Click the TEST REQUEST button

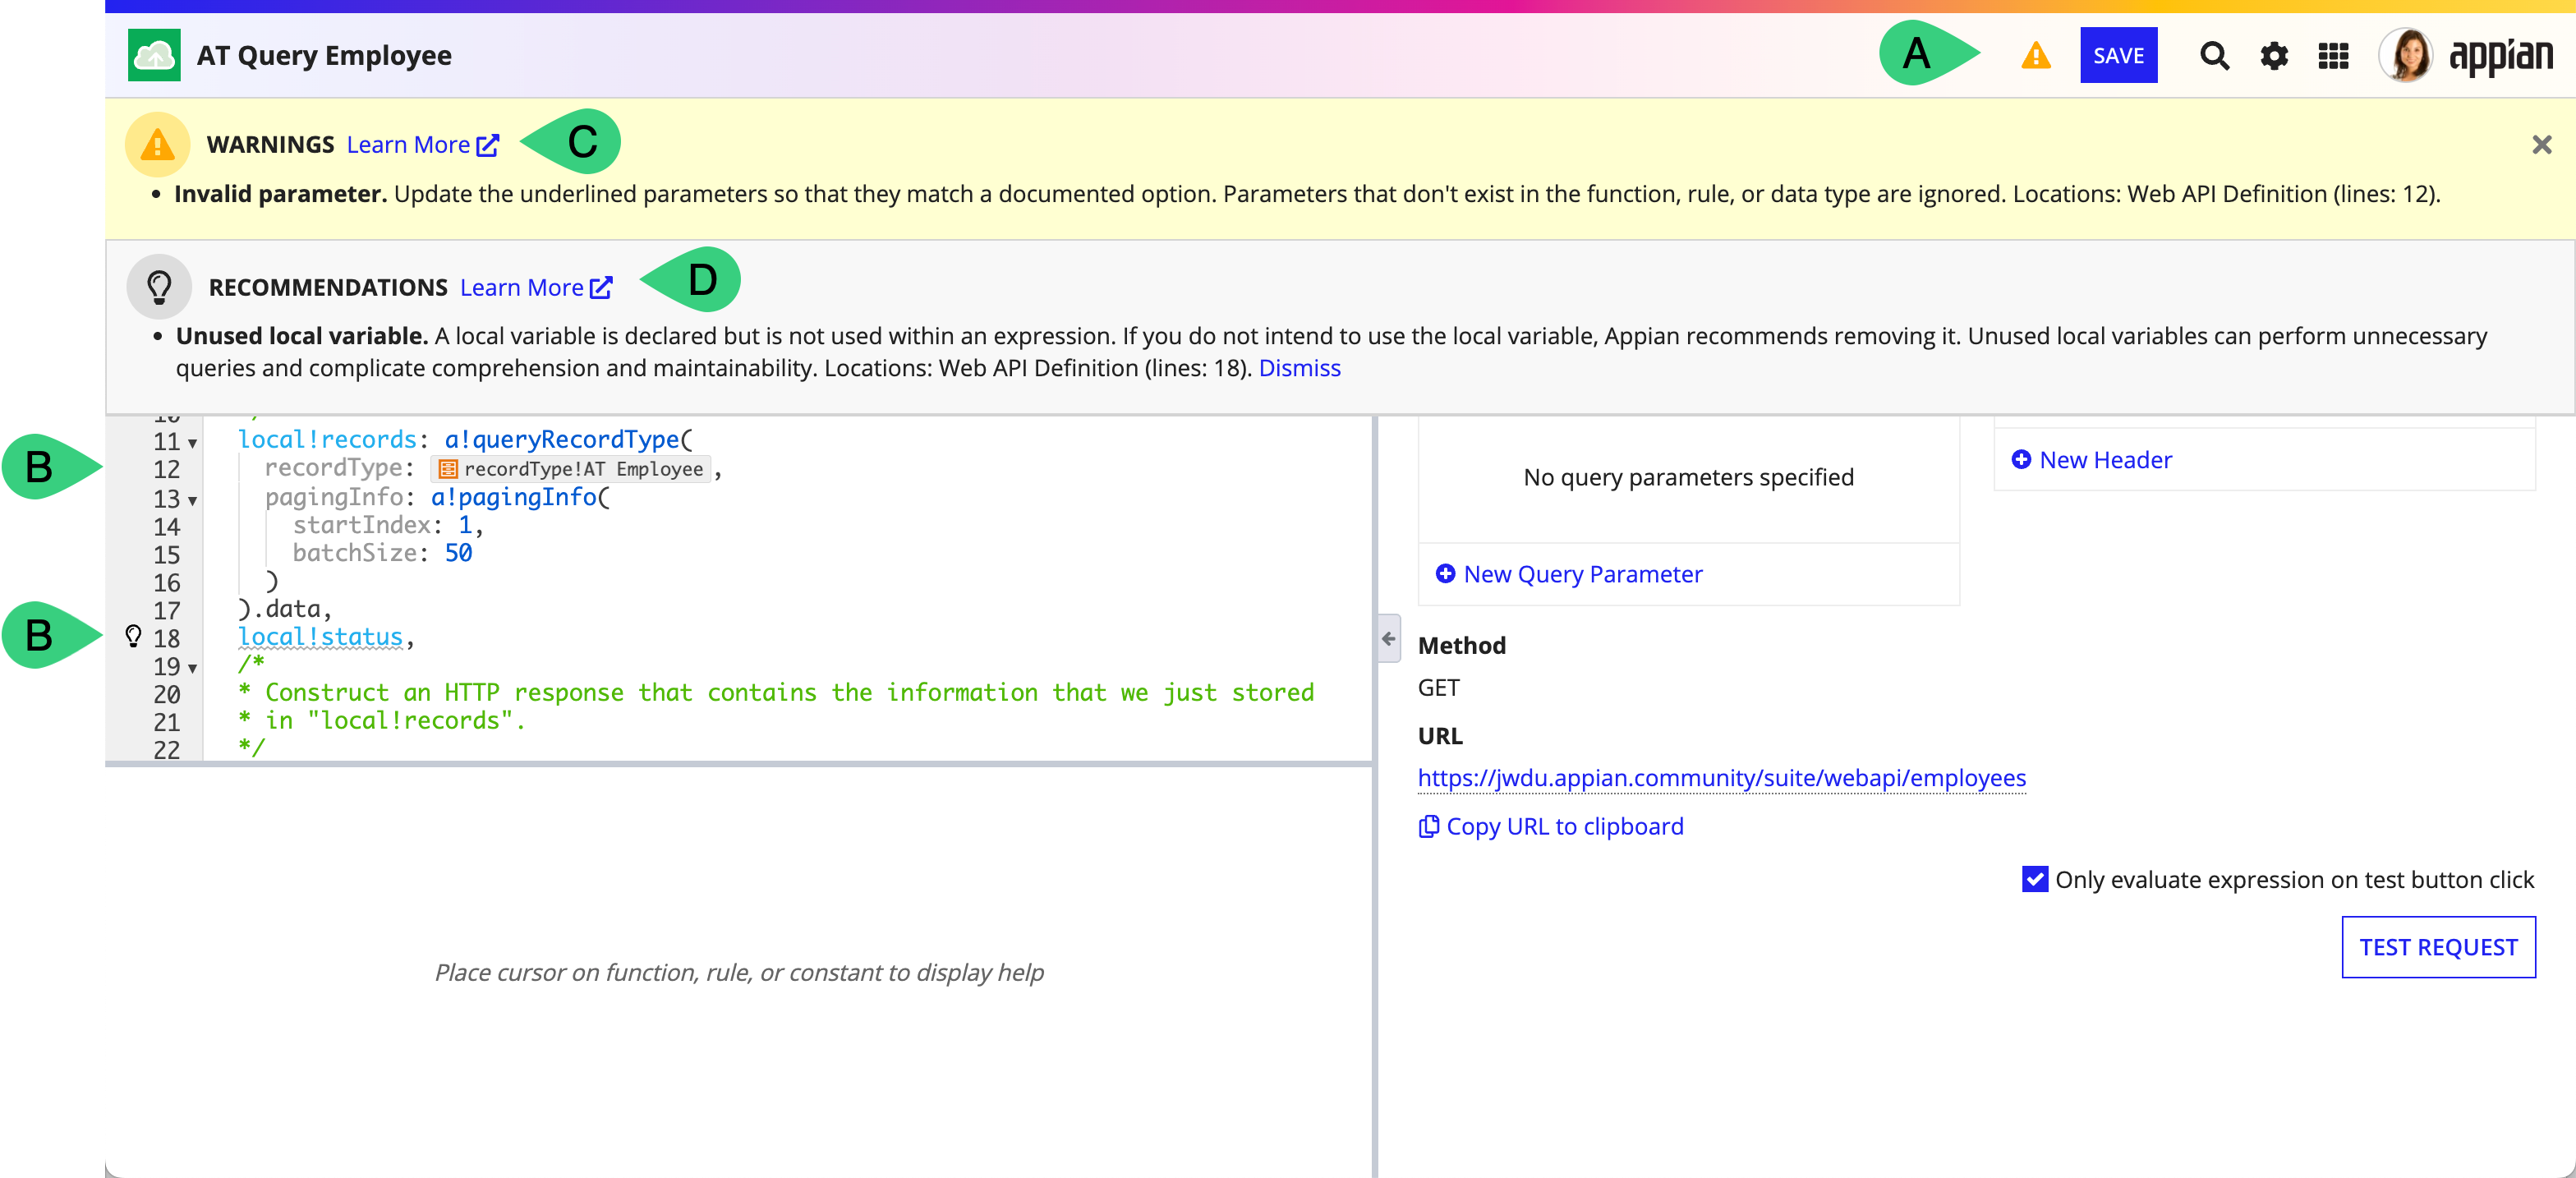[x=2437, y=946]
